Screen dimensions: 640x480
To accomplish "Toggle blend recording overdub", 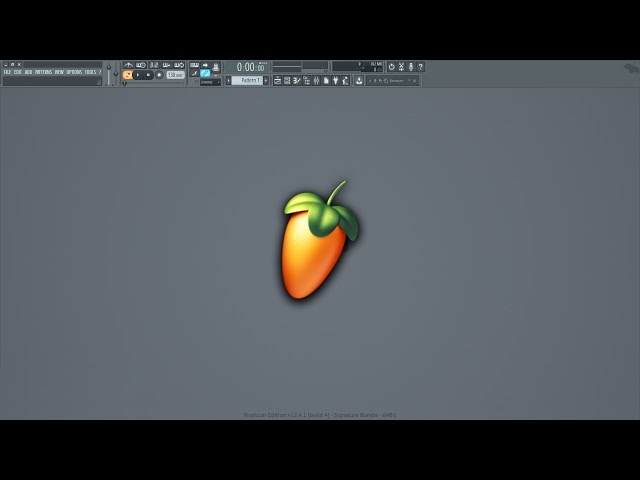I will (166, 65).
